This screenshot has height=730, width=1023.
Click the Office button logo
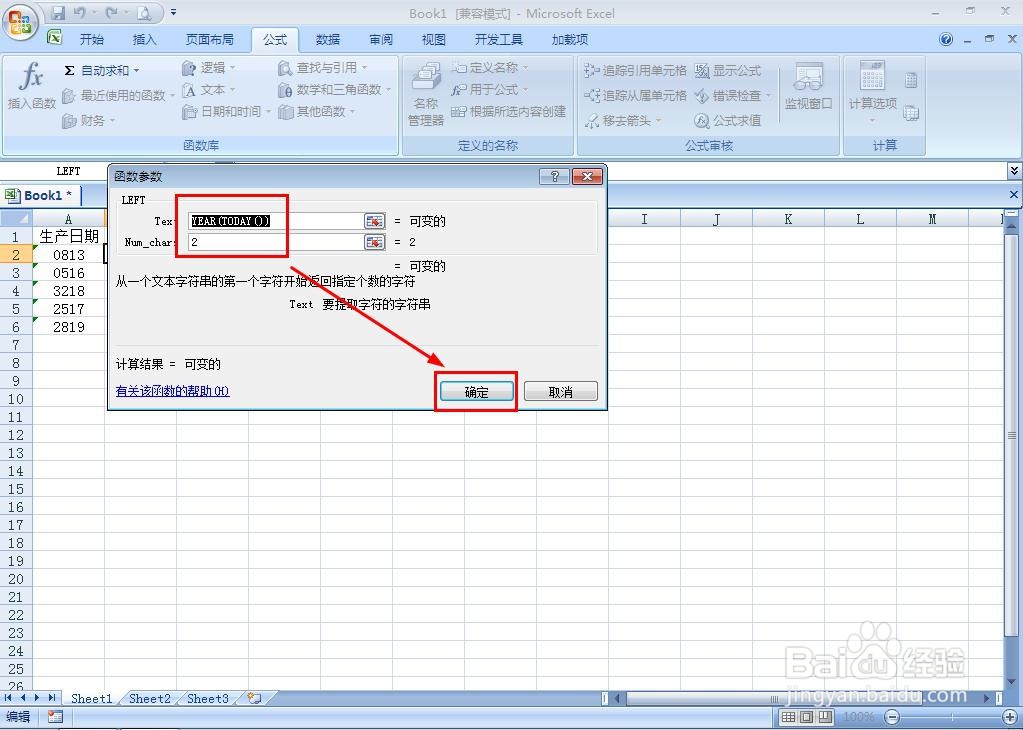20,21
